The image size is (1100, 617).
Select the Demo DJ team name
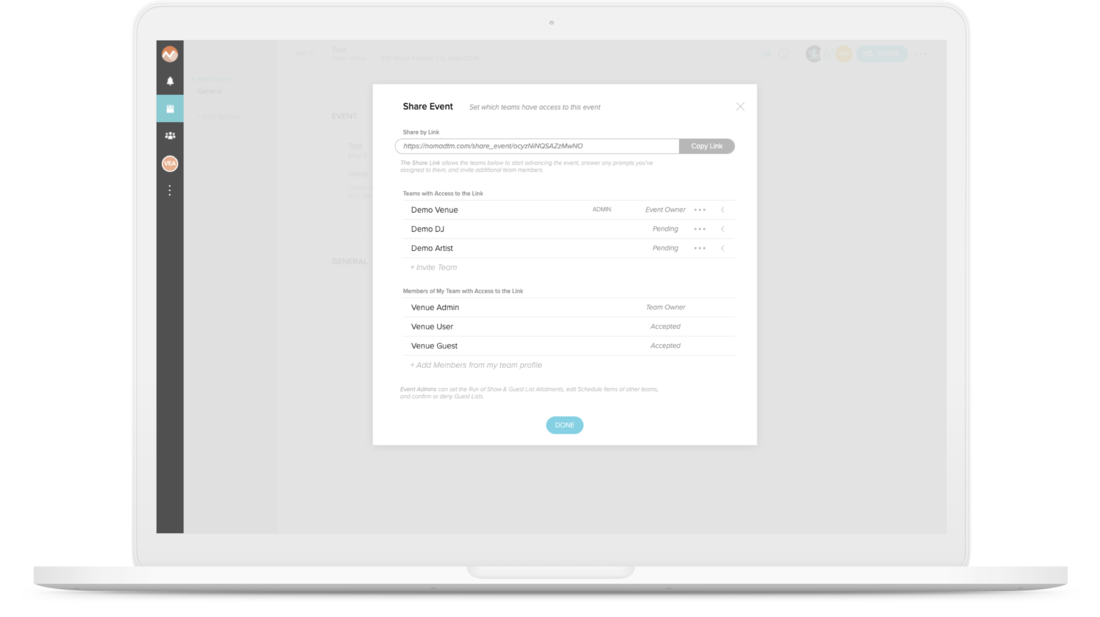(427, 229)
